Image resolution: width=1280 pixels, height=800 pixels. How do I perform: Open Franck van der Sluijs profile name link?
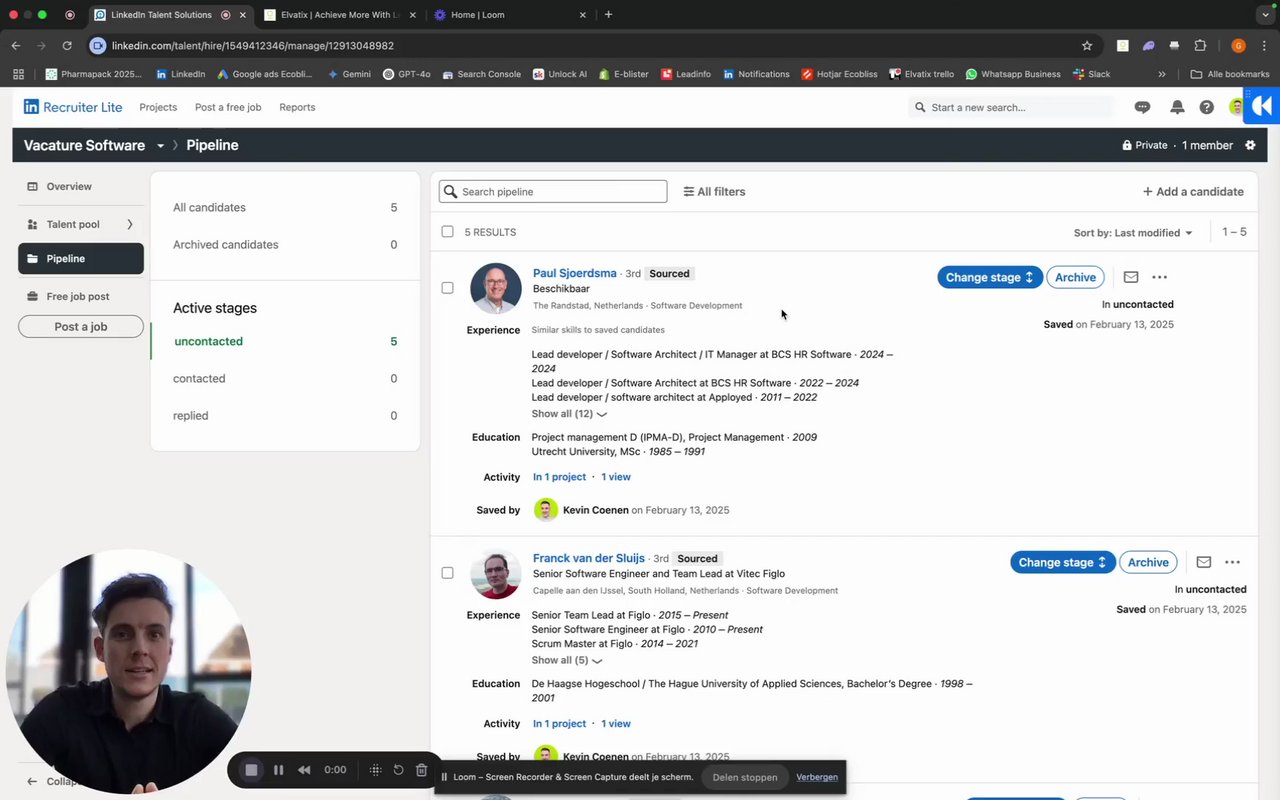pos(589,558)
